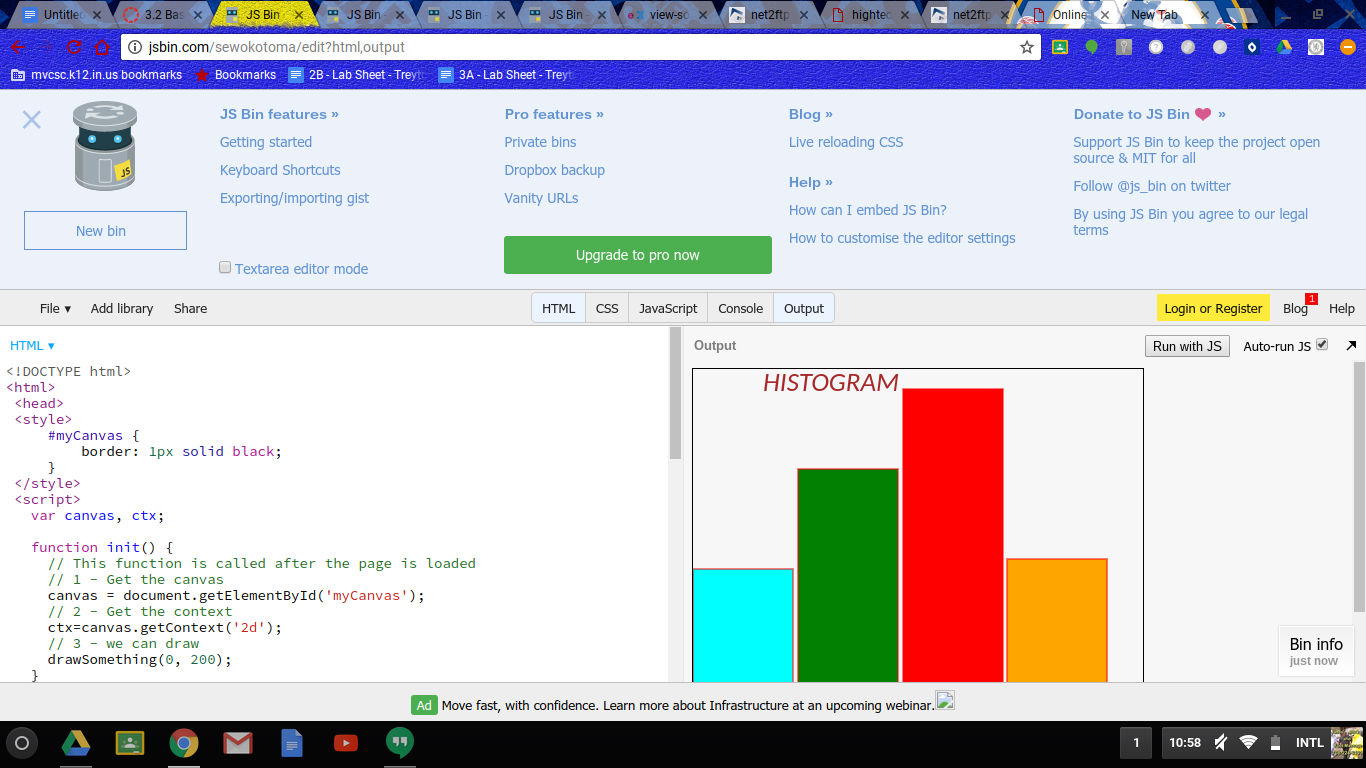This screenshot has width=1366, height=768.
Task: Click the browser home icon
Action: [101, 47]
